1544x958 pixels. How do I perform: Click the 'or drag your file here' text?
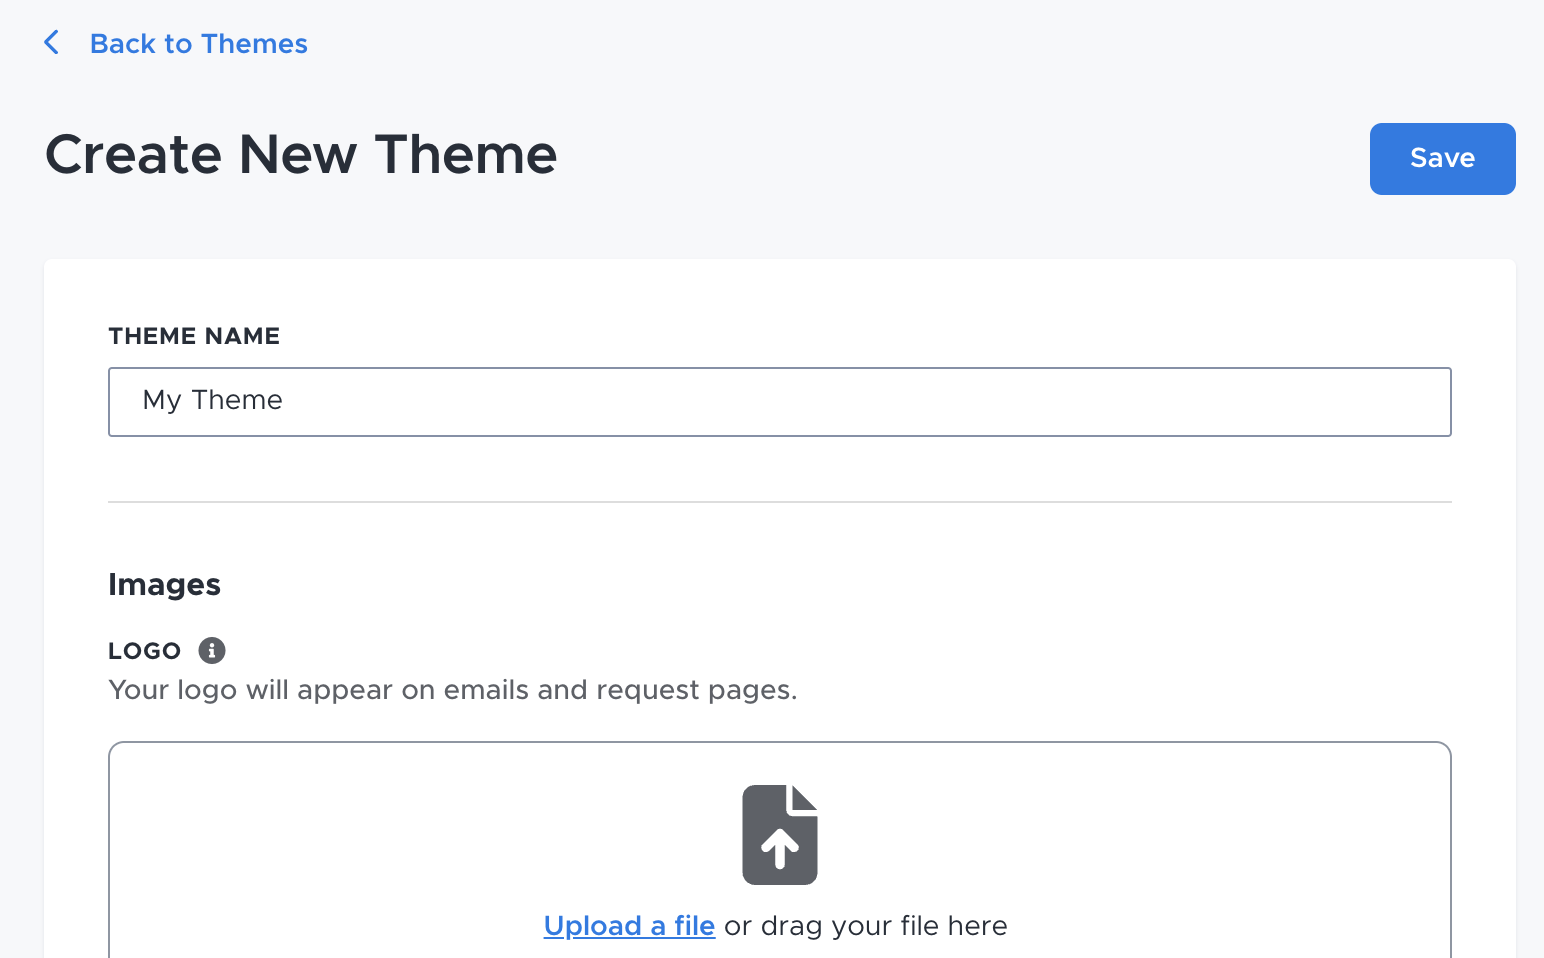pyautogui.click(x=866, y=926)
